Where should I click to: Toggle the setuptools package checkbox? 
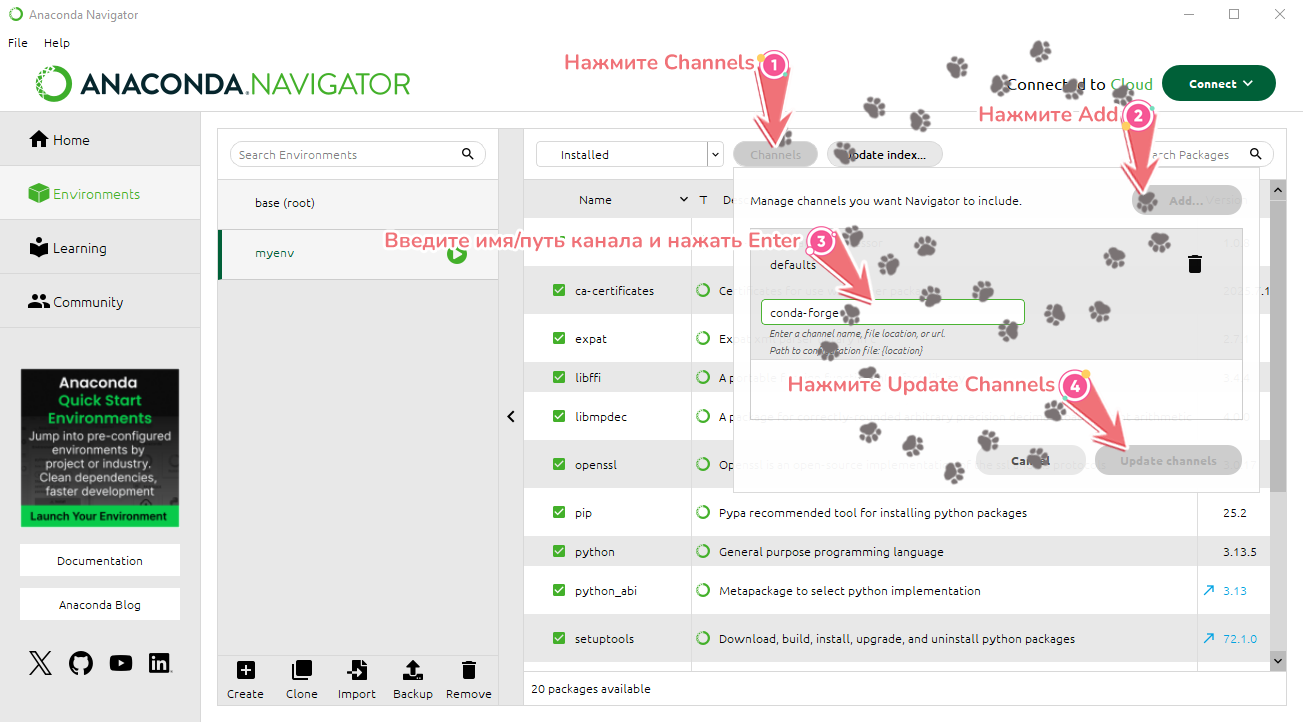(559, 638)
